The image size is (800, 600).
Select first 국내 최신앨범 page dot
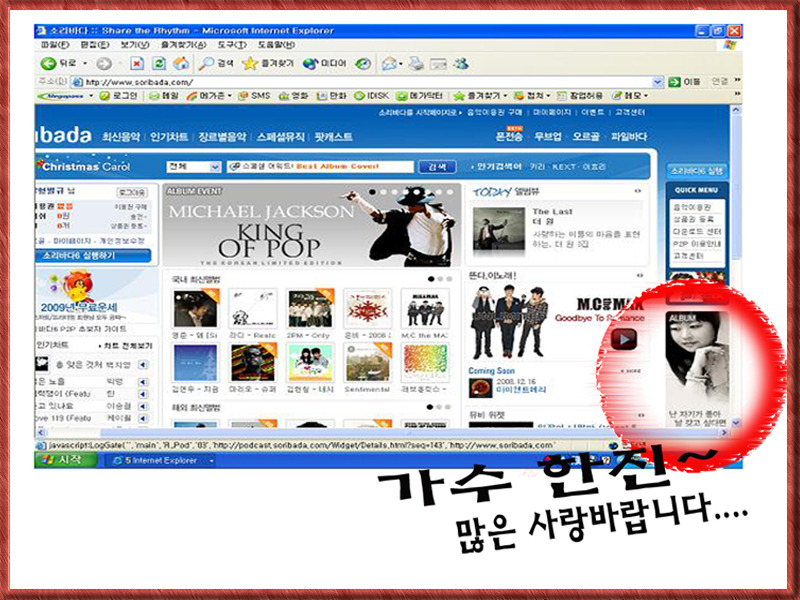pos(431,279)
